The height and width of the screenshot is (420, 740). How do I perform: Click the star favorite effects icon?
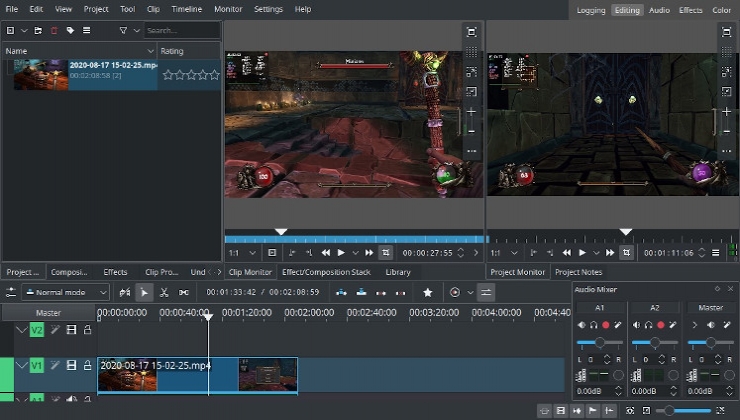(428, 293)
